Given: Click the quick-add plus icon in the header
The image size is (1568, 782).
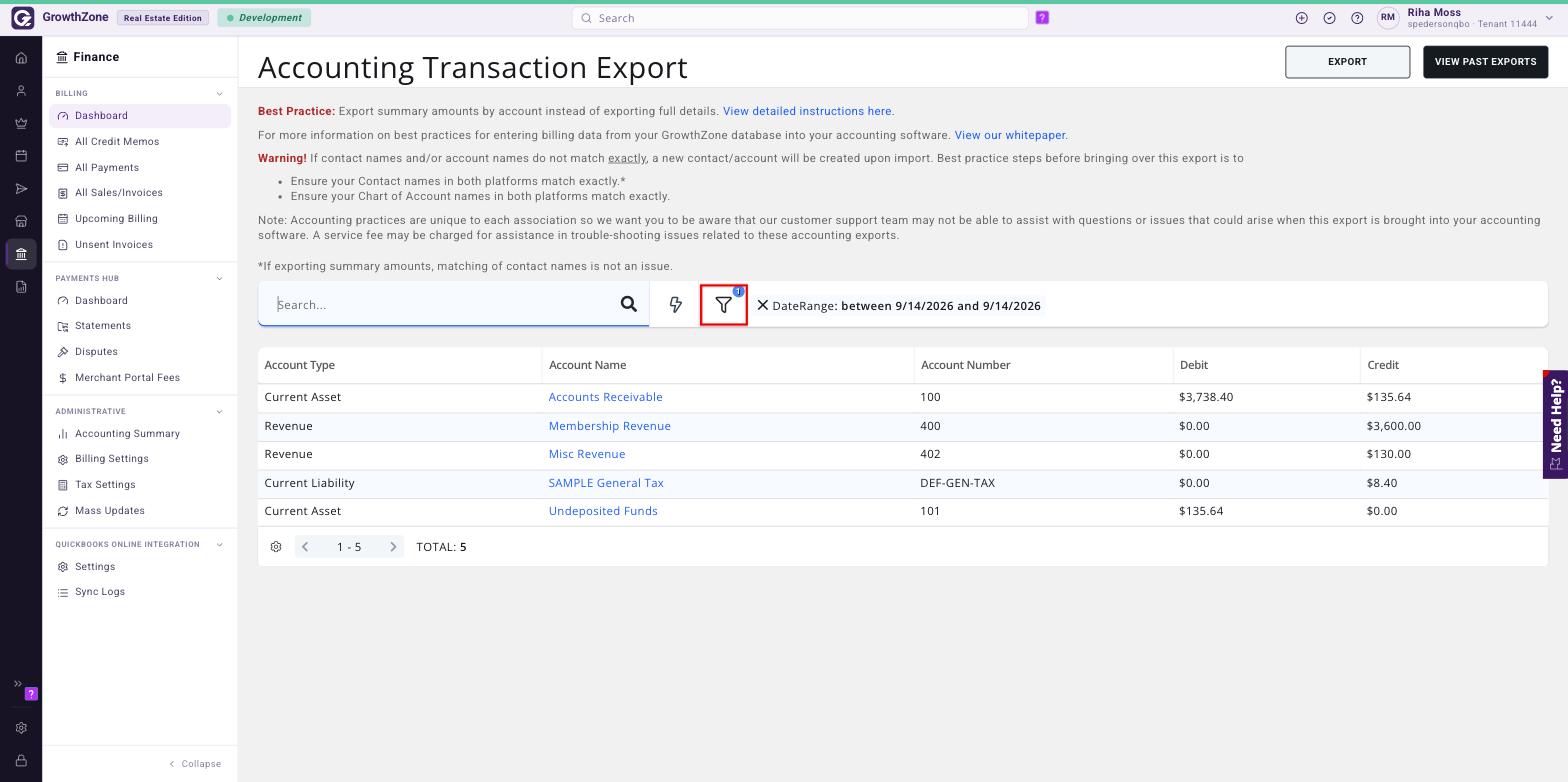Looking at the screenshot, I should [1301, 18].
